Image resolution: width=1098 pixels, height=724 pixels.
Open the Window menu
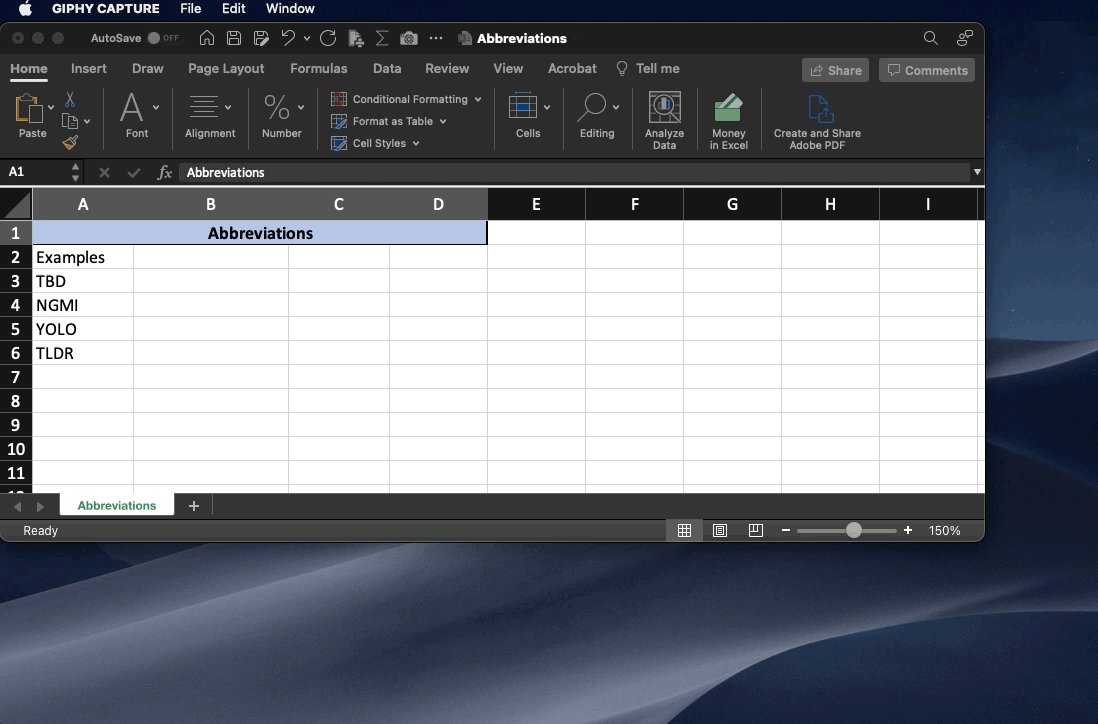pyautogui.click(x=290, y=8)
